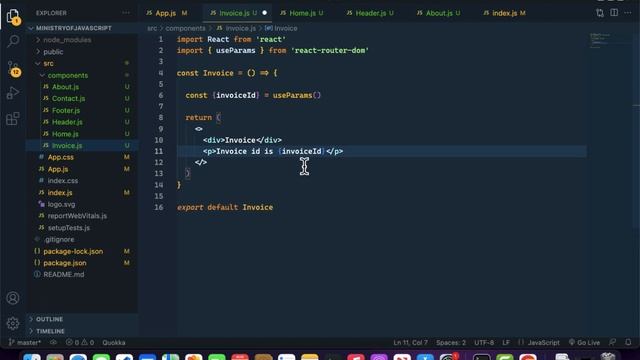Open editor more actions ellipsis
This screenshot has width=640, height=360.
[x=628, y=13]
